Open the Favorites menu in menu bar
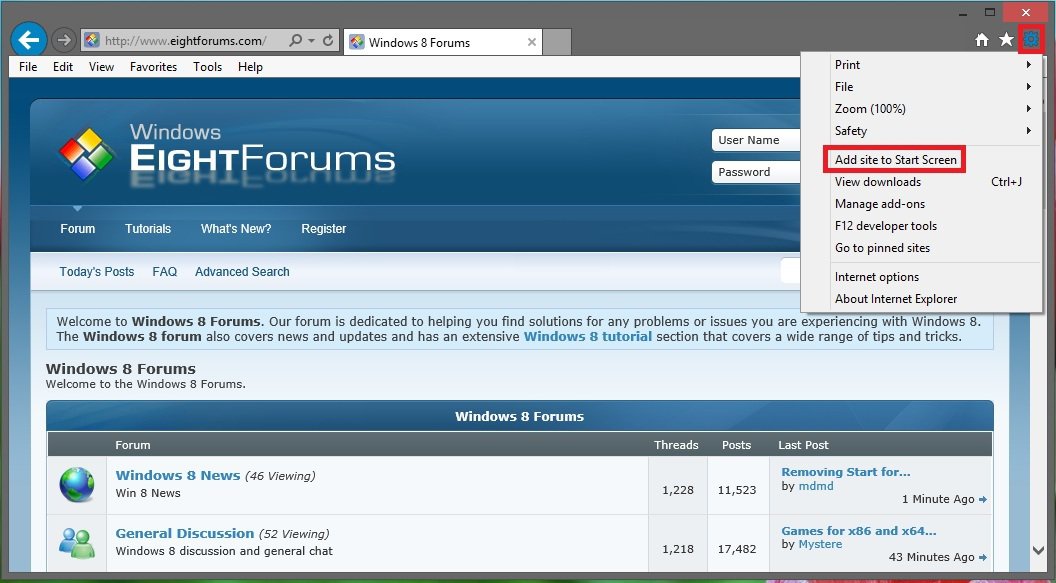The image size is (1056, 583). point(153,67)
